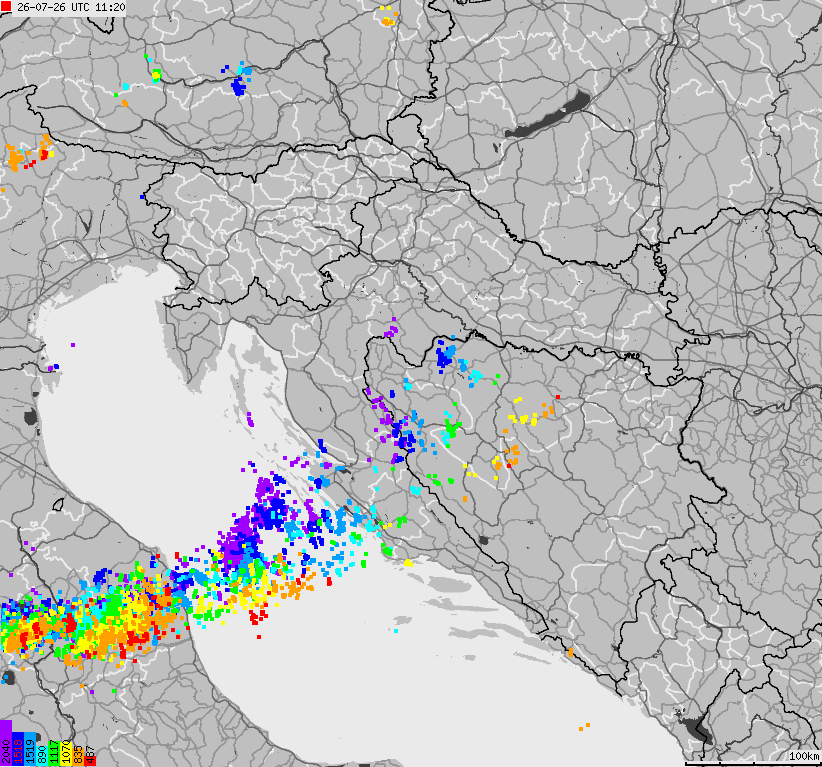Click the red square beside the timestamp
822x767 pixels.
6,7
